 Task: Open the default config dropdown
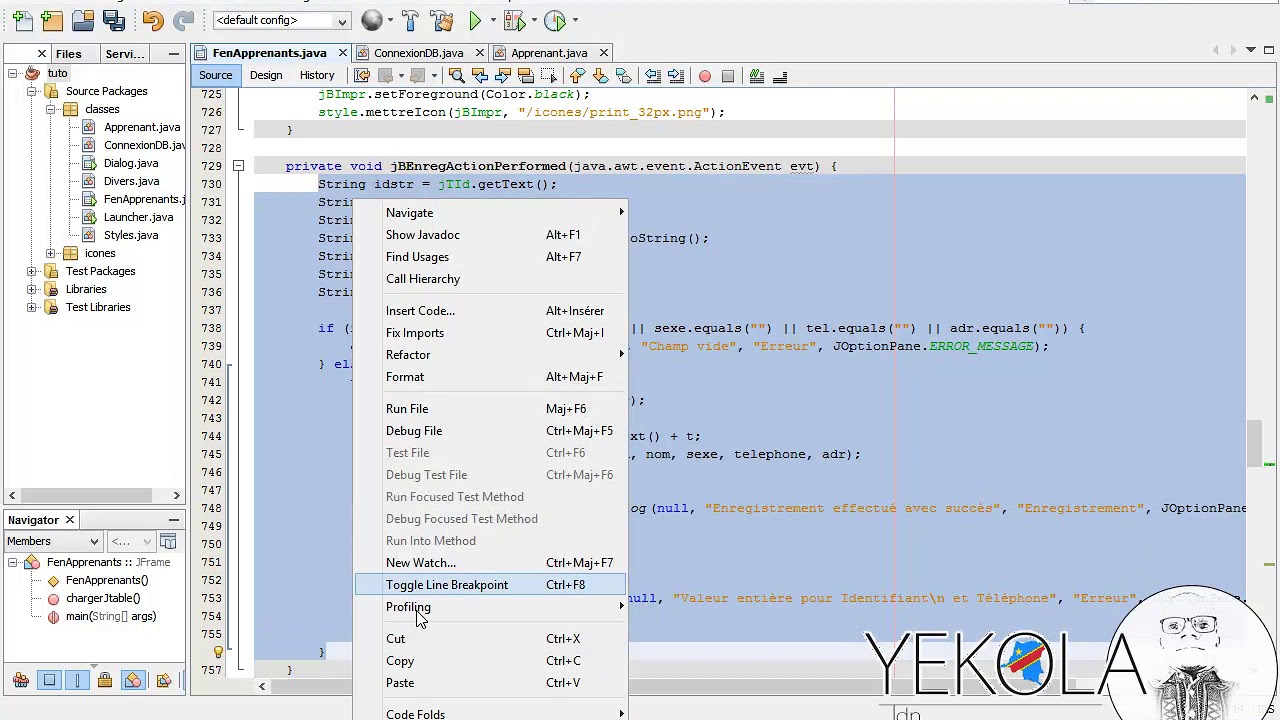(x=281, y=20)
